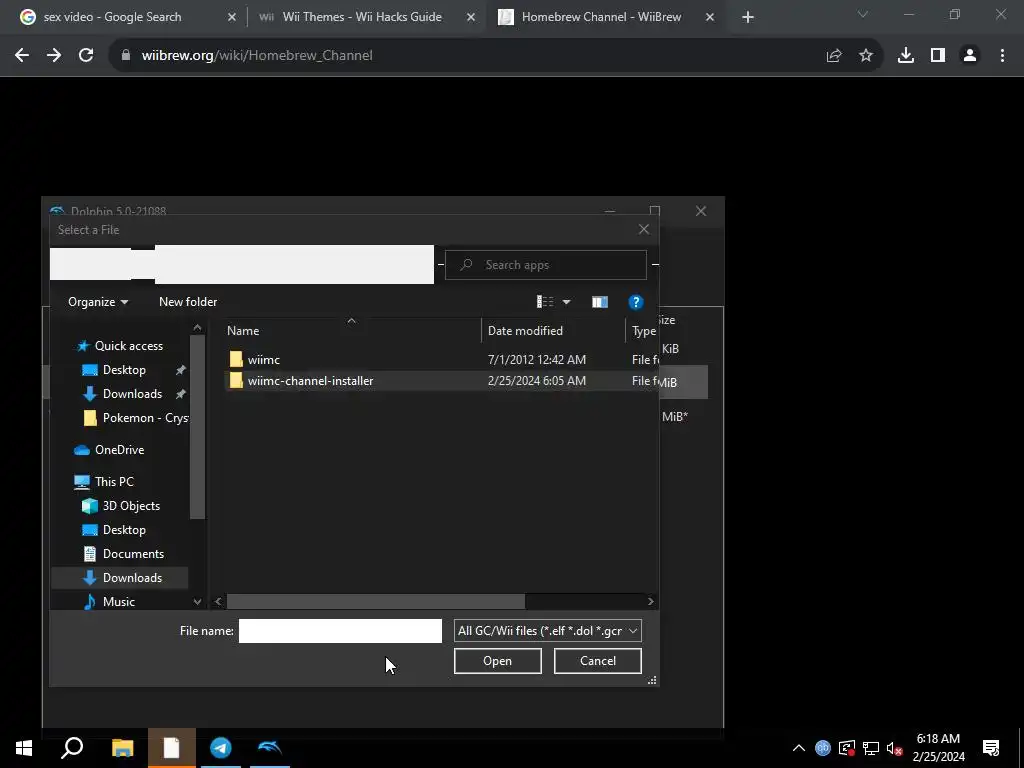This screenshot has width=1024, height=768.
Task: Click the navigation pane scroll up arrow
Action: coord(197,328)
